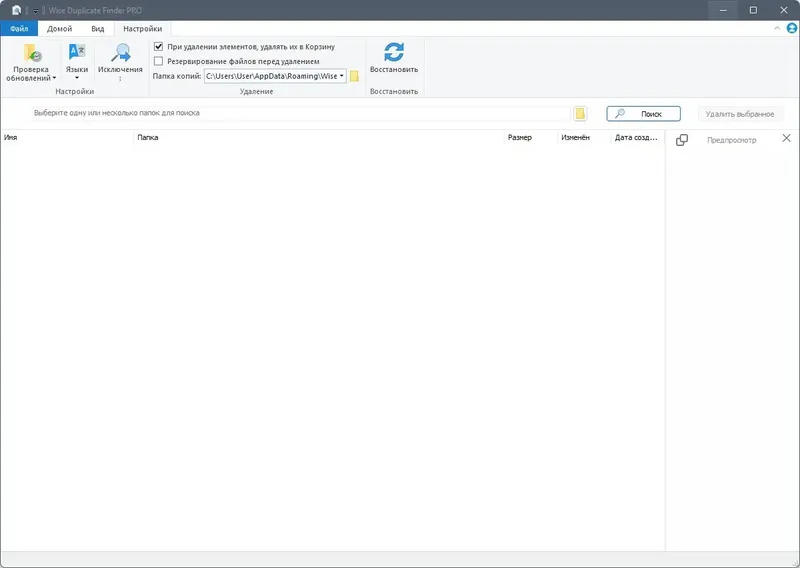
Task: Collapse the ribbon with the chevron
Action: pos(777,28)
